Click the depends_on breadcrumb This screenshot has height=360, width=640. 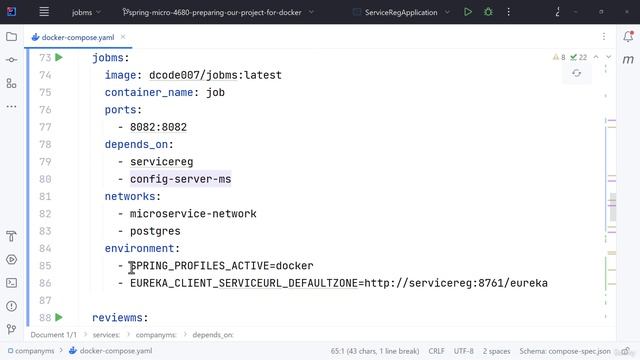[x=213, y=335]
